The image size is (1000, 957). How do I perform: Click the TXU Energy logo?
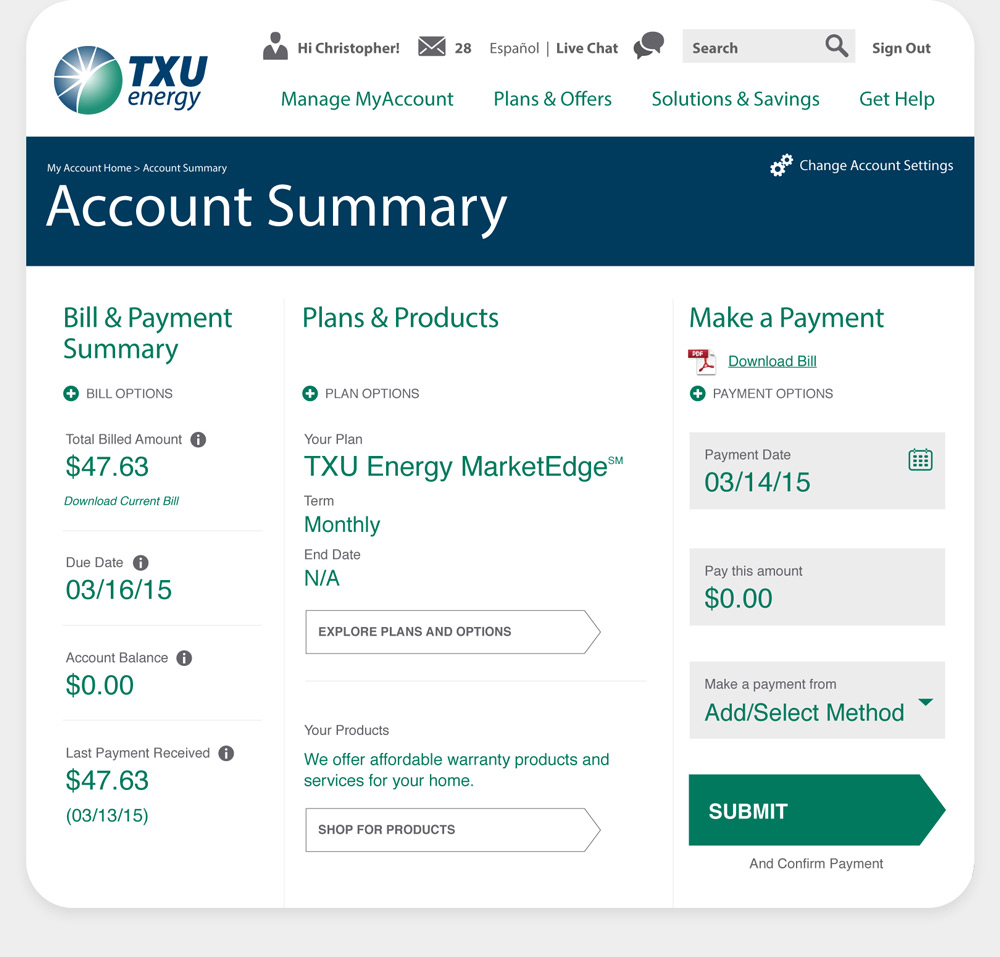pos(128,77)
